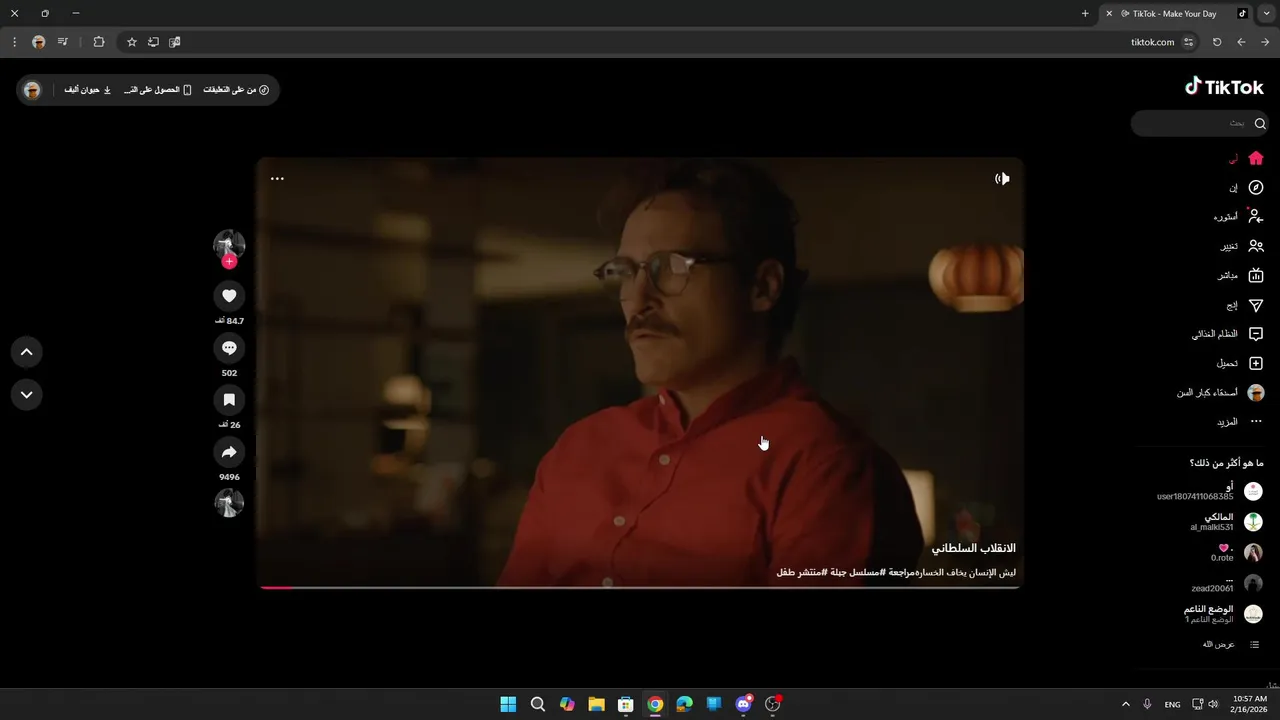The image size is (1280, 720).
Task: Open site information icon beside URL
Action: tap(1188, 42)
